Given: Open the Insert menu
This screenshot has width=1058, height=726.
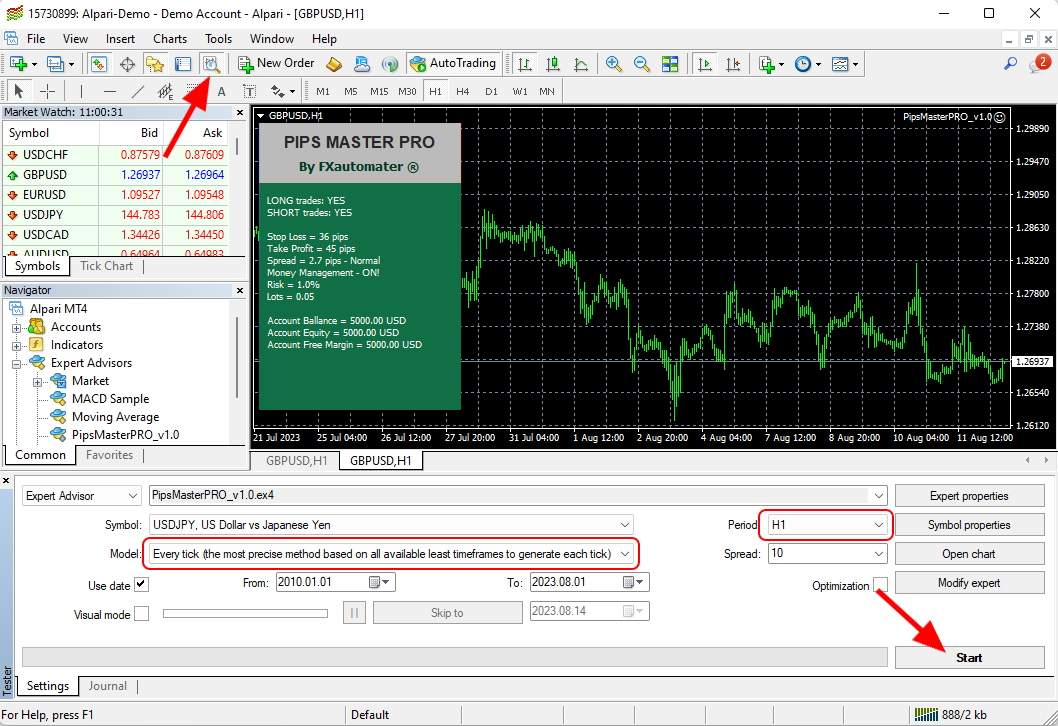Looking at the screenshot, I should [x=120, y=39].
